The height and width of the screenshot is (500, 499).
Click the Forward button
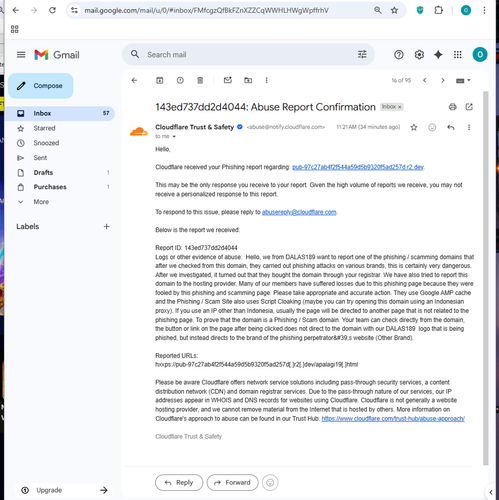233,482
